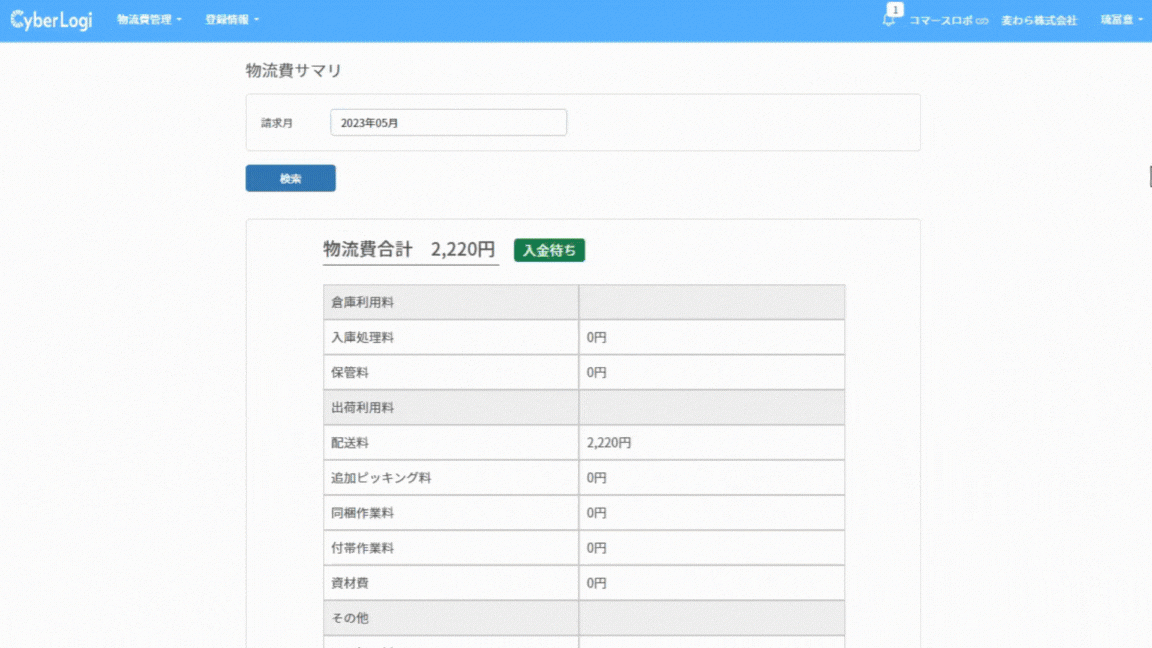Click the 同梱作業料 row label
The height and width of the screenshot is (648, 1152).
(x=362, y=513)
